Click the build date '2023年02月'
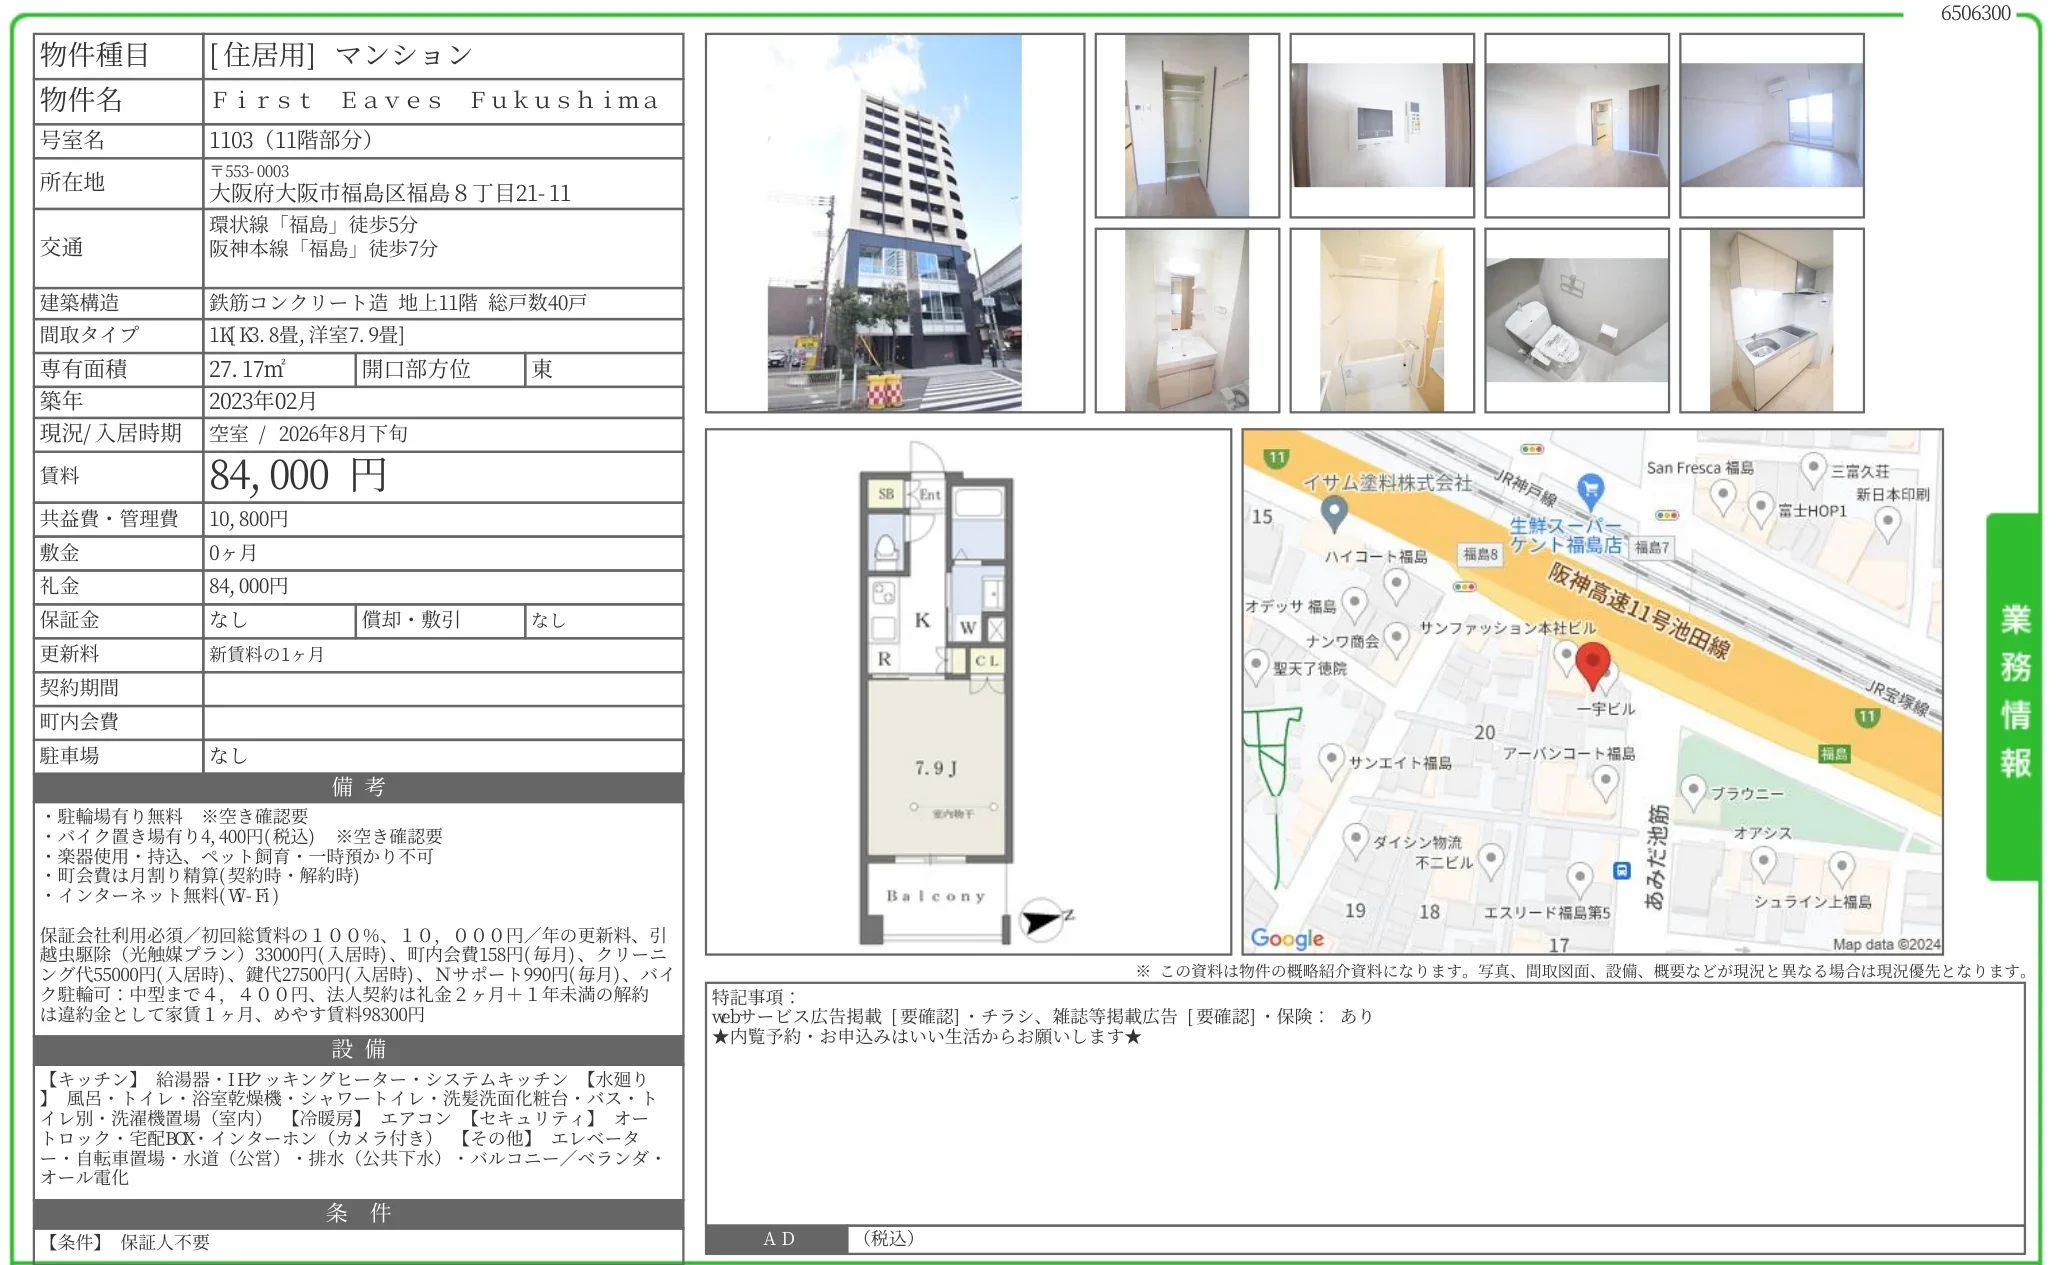 tap(262, 401)
